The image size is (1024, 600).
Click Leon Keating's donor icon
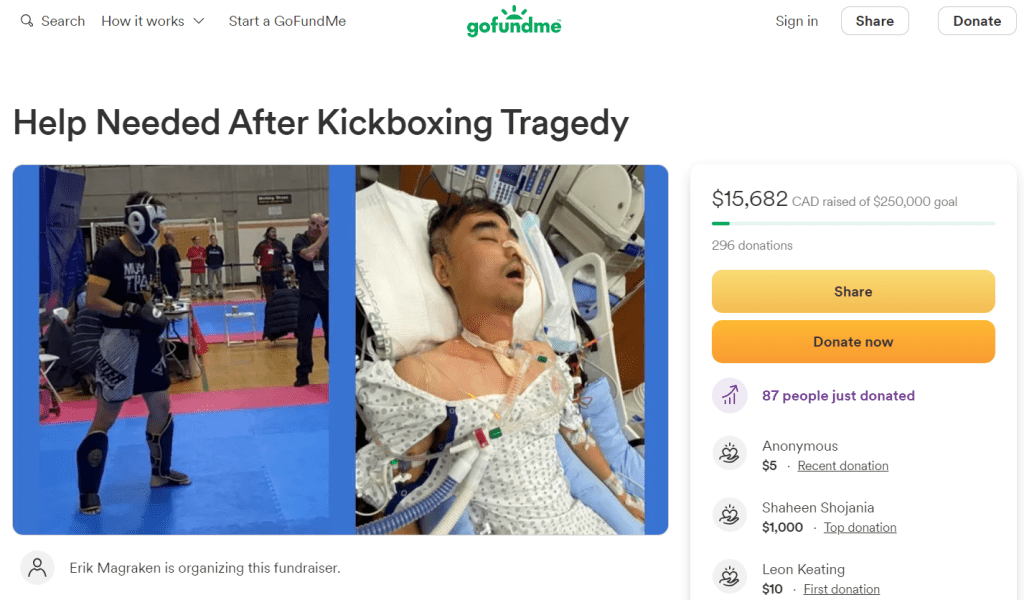tap(730, 578)
